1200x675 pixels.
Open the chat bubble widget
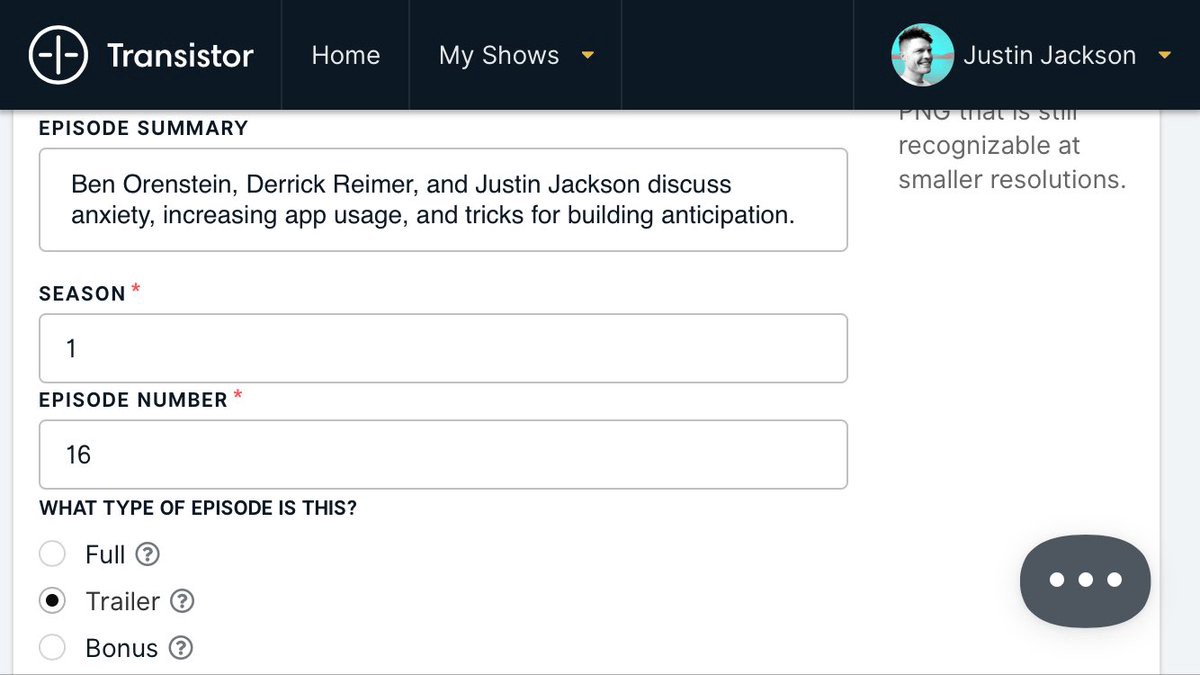coord(1085,580)
